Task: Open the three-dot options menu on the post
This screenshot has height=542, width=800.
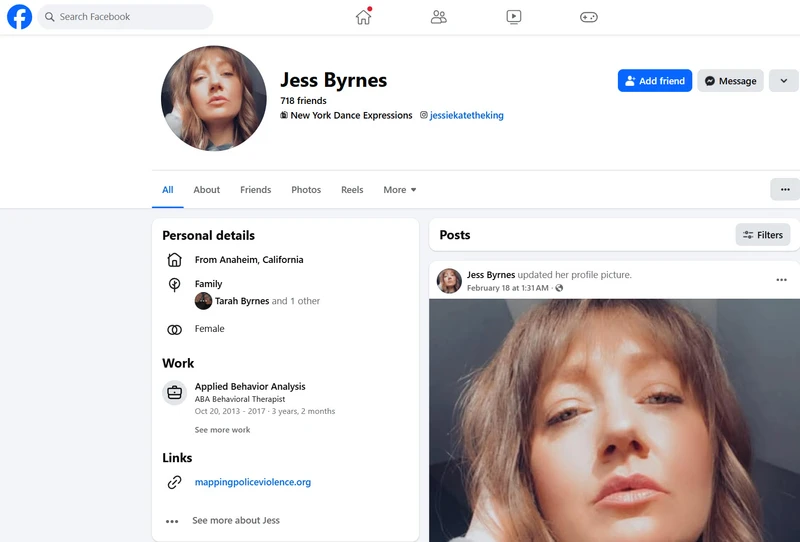Action: [x=781, y=280]
